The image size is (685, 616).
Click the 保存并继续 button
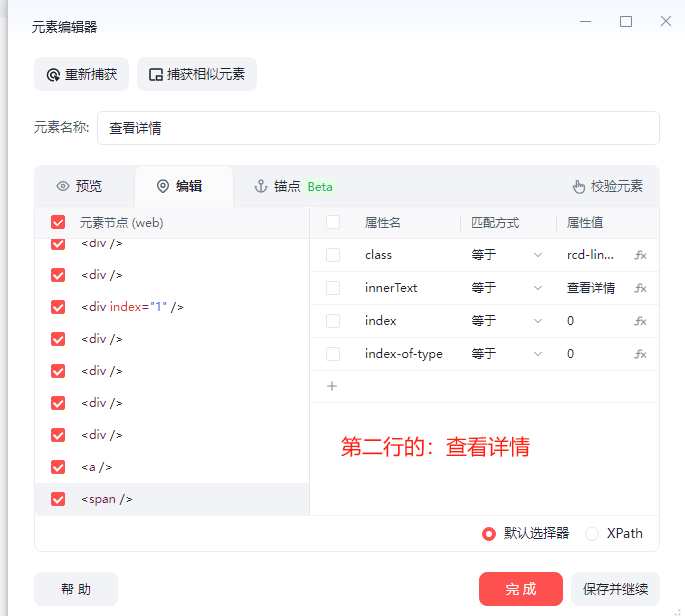615,589
